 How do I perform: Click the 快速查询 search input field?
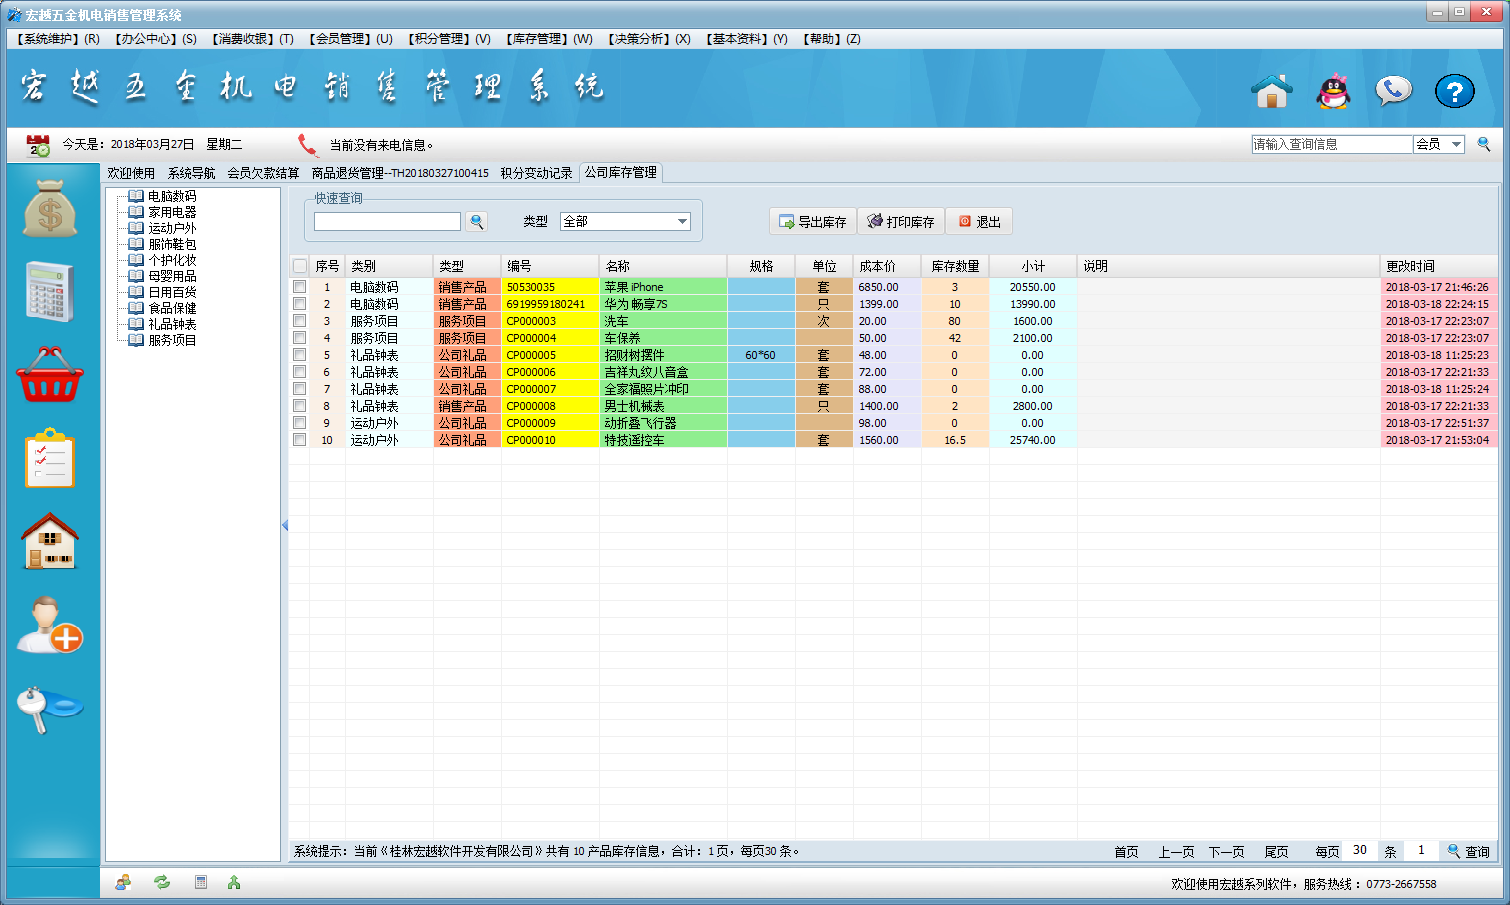[x=387, y=222]
